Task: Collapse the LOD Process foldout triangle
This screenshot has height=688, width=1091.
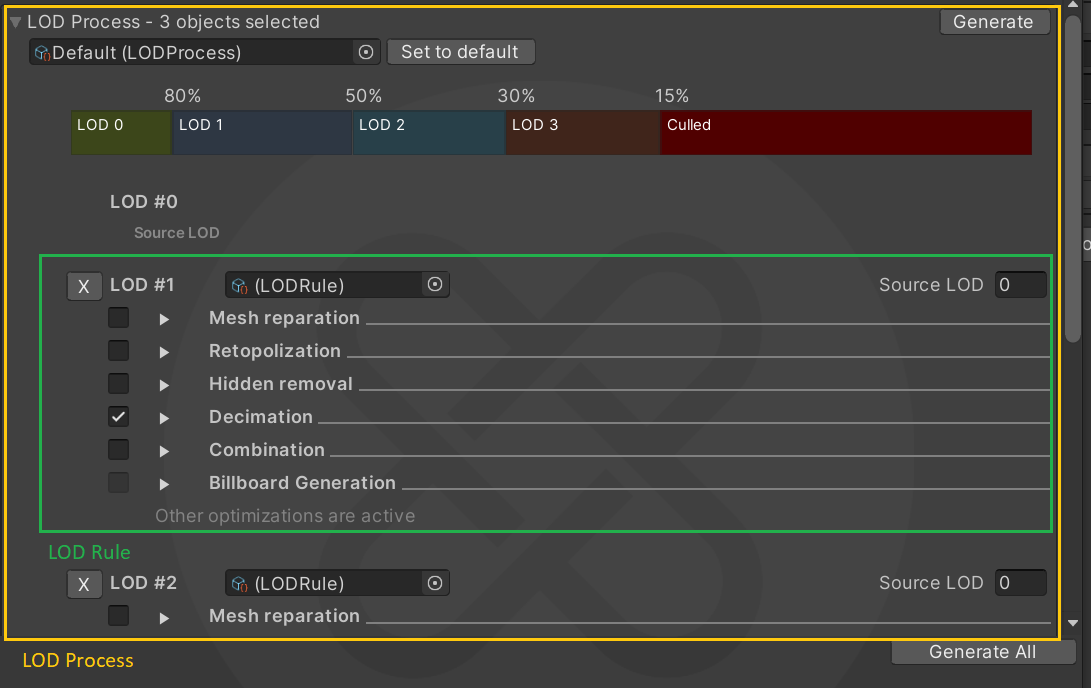Action: pyautogui.click(x=15, y=22)
